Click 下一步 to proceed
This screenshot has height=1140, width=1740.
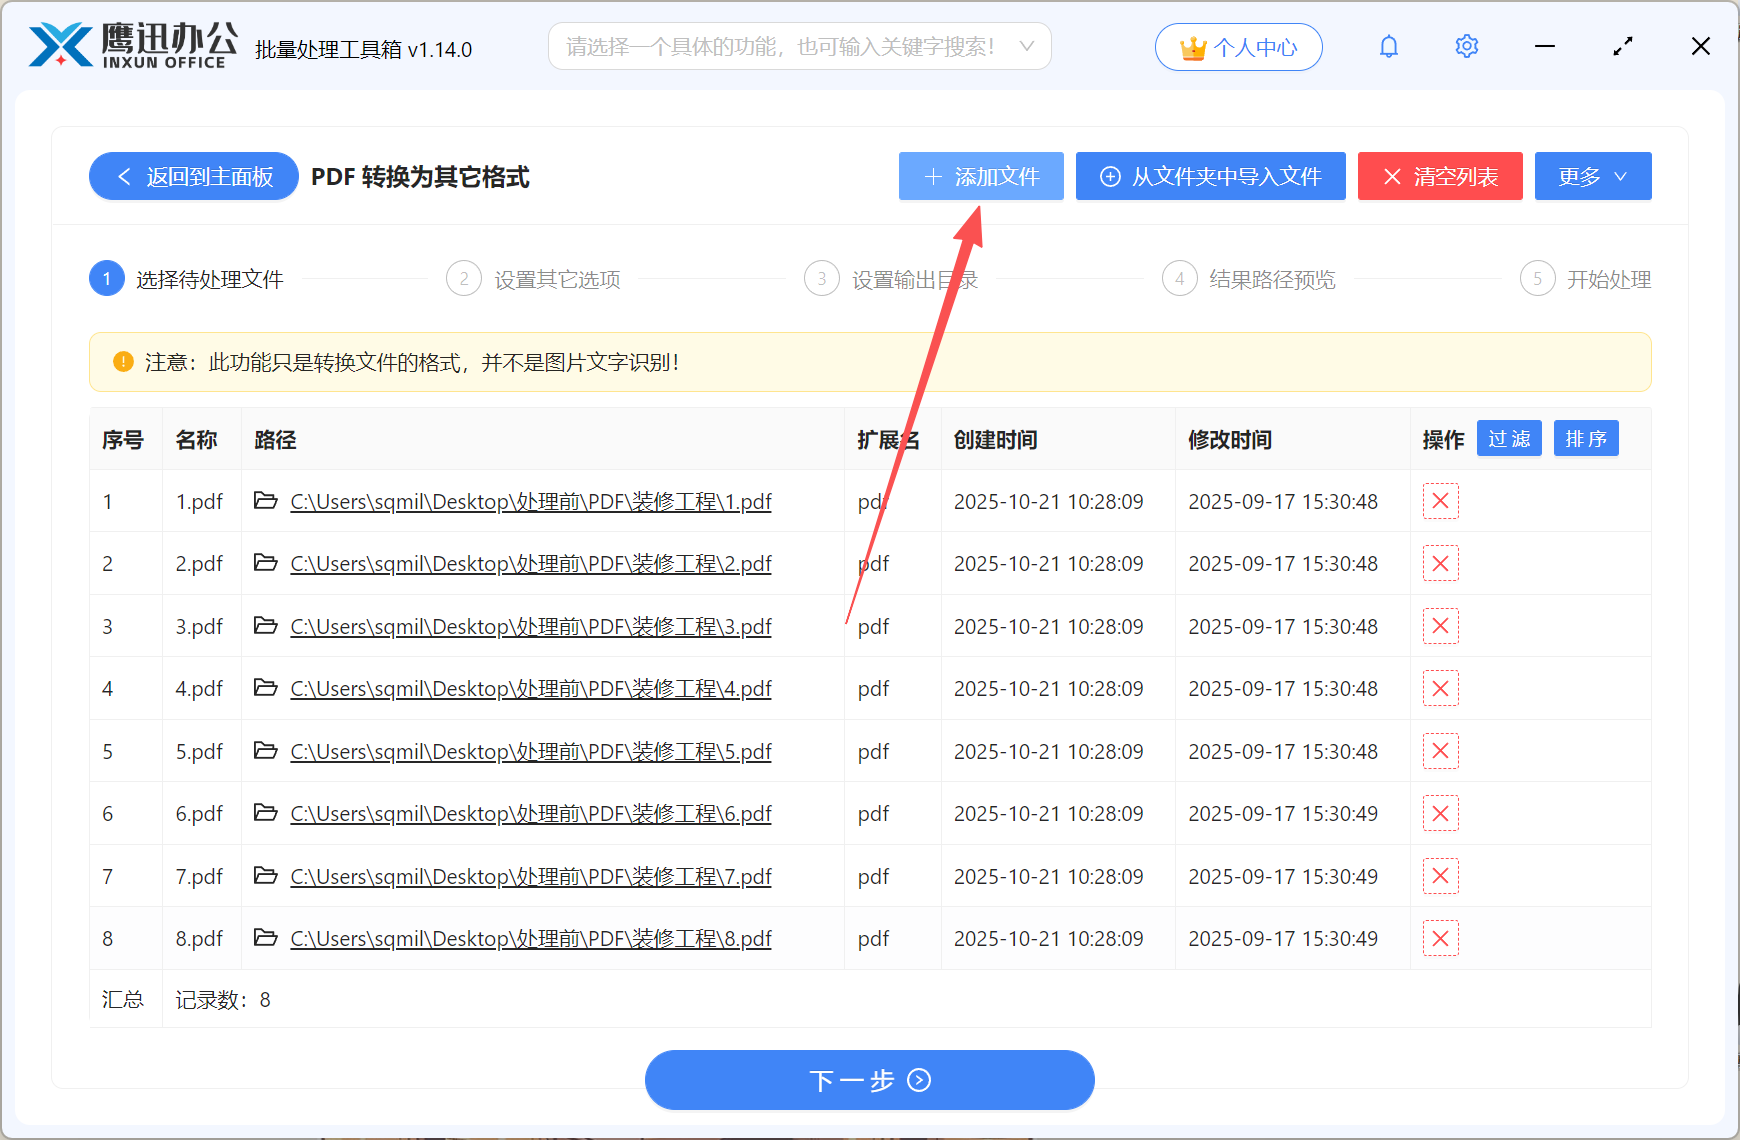869,1080
